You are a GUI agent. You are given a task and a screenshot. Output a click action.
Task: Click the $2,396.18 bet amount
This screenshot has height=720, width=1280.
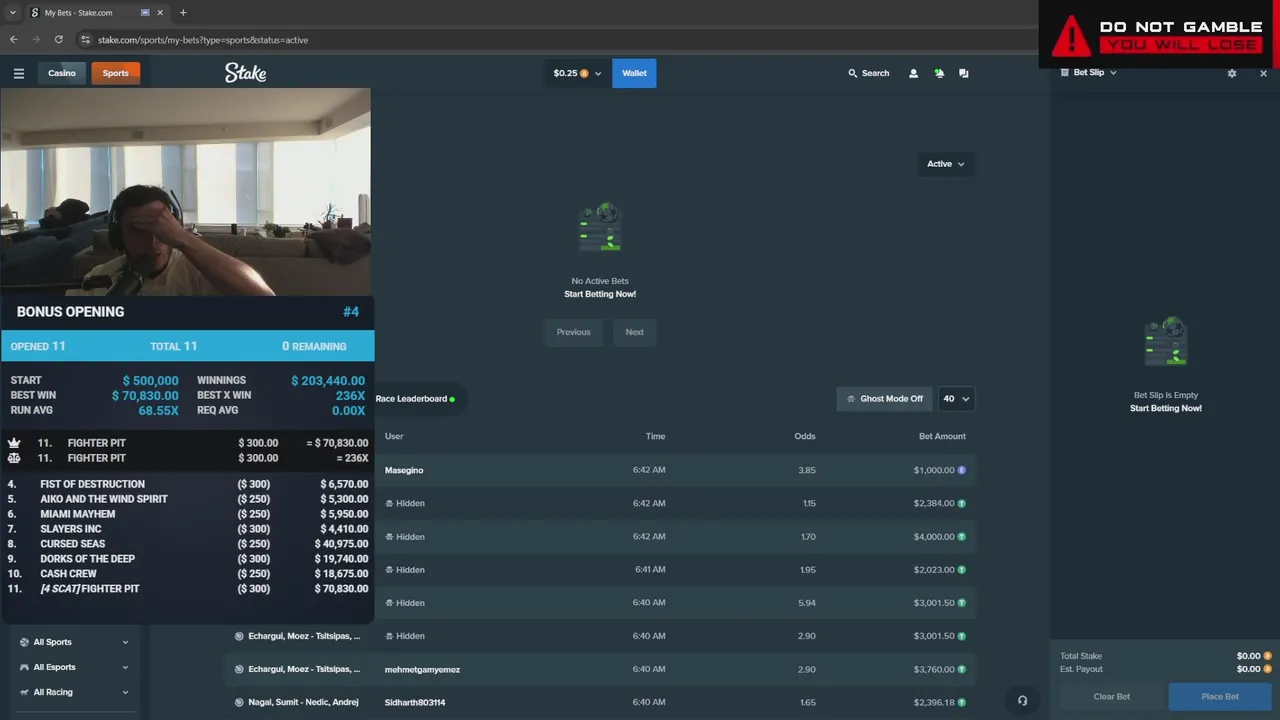[934, 703]
